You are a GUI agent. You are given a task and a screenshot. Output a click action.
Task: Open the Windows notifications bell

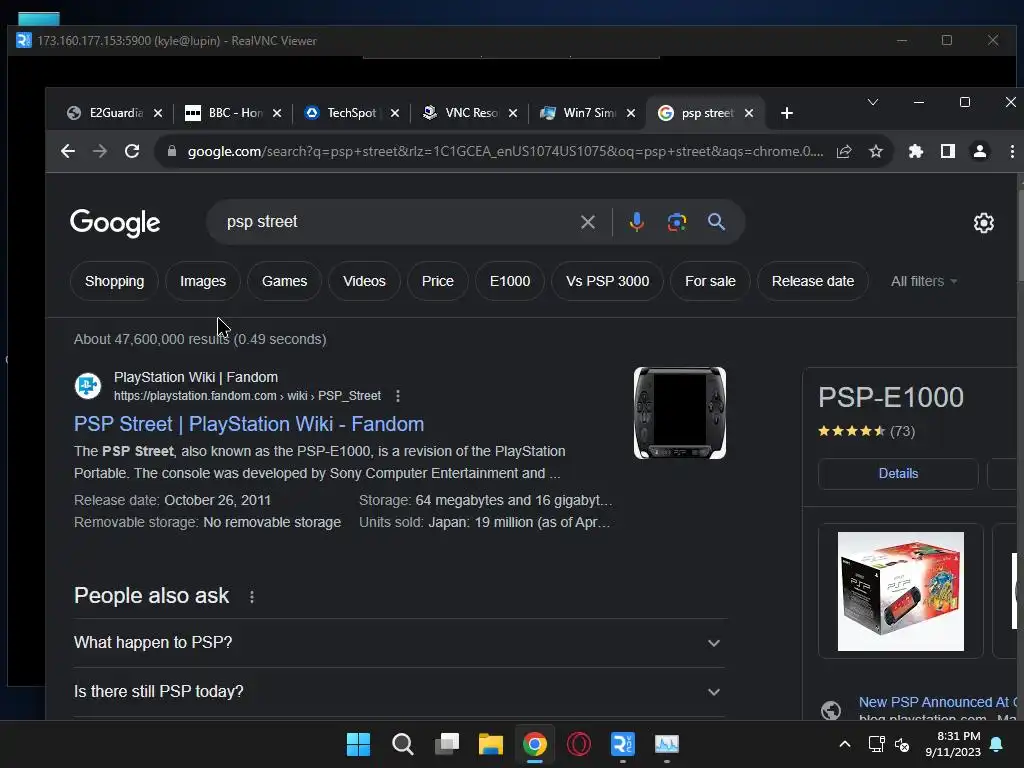tap(997, 744)
